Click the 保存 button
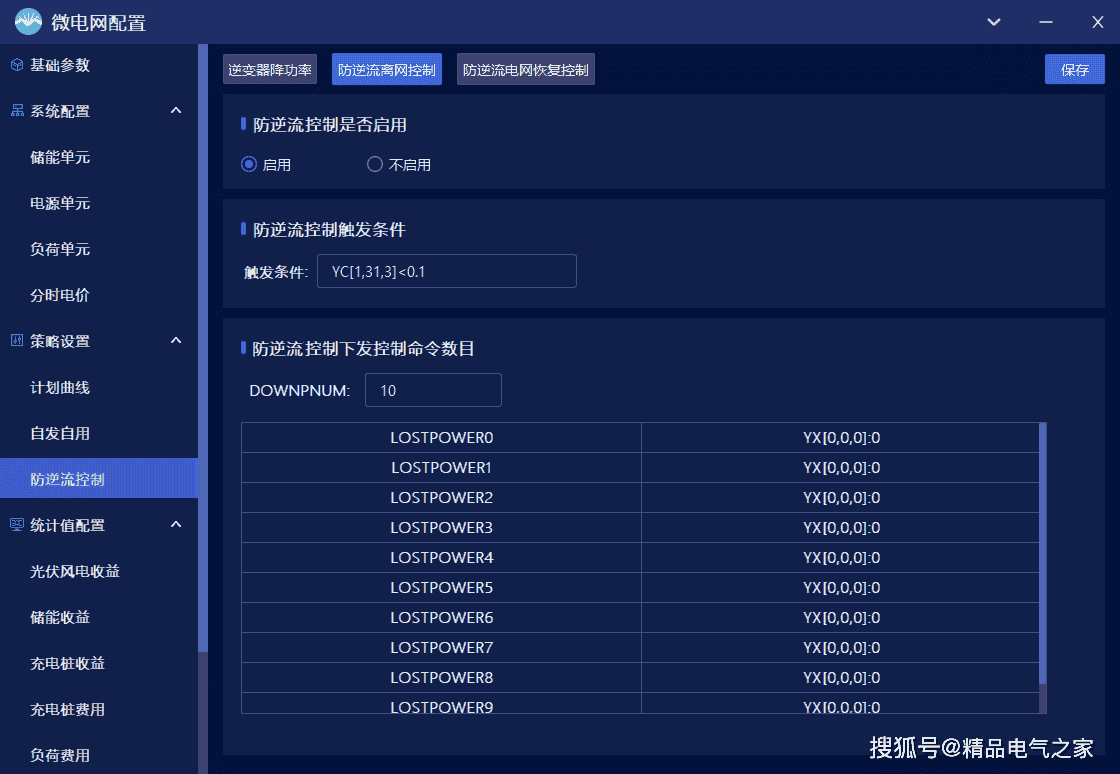Screen dimensions: 1120x774 click(1075, 70)
